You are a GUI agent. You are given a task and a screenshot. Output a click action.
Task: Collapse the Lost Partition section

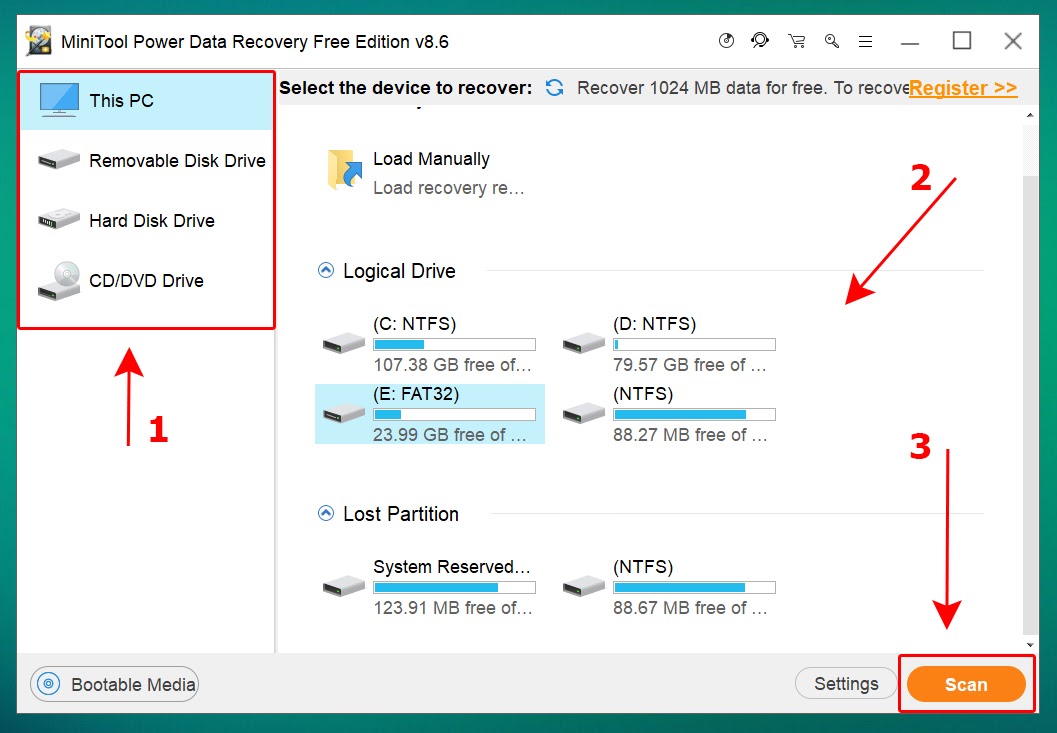326,513
